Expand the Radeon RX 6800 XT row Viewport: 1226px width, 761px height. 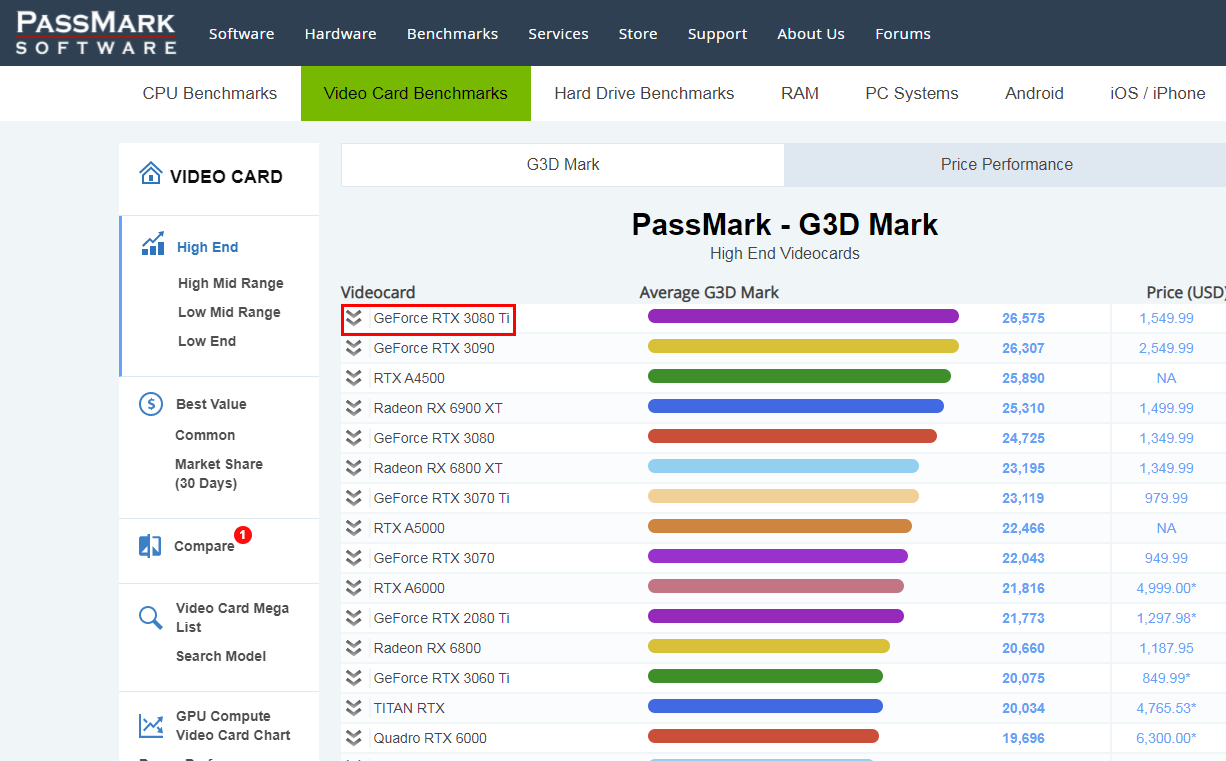353,468
